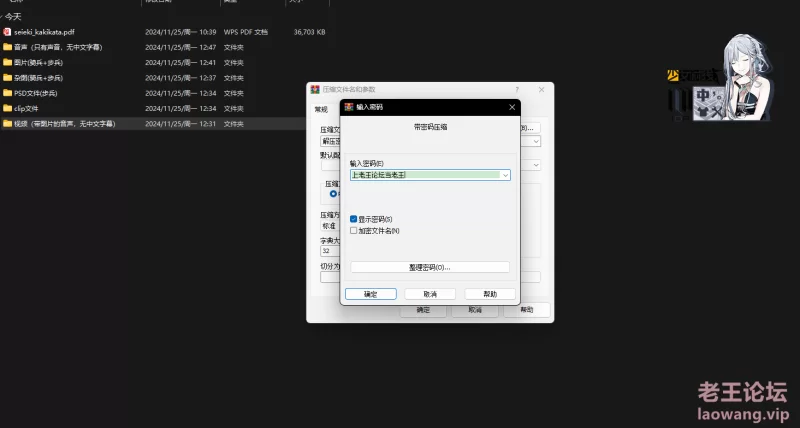The width and height of the screenshot is (800, 428).
Task: Click date 2024/11/25 10:39 of the pdf row
Action: 181,32
